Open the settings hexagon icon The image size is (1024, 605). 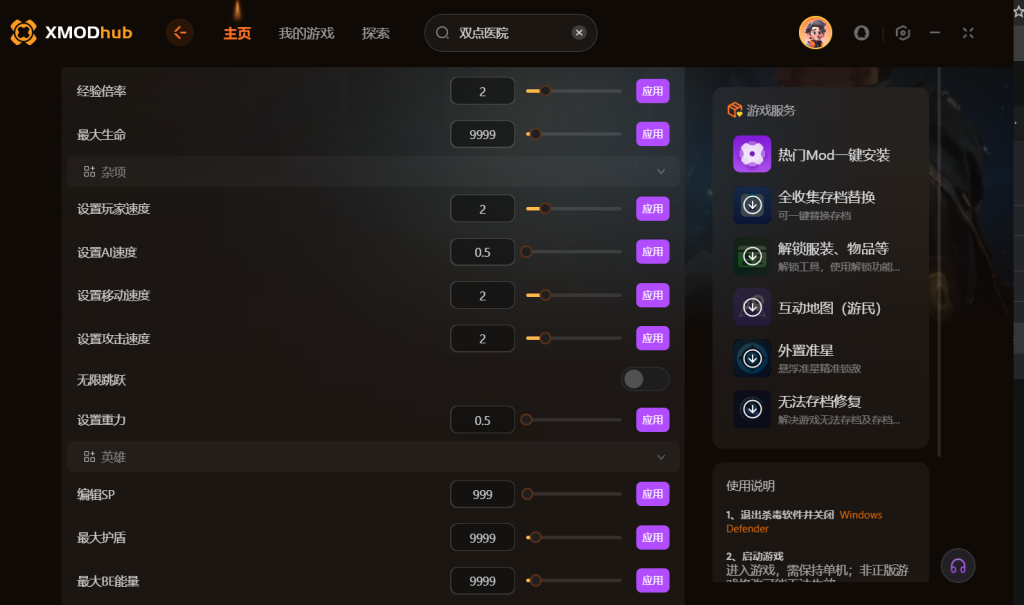(x=903, y=33)
